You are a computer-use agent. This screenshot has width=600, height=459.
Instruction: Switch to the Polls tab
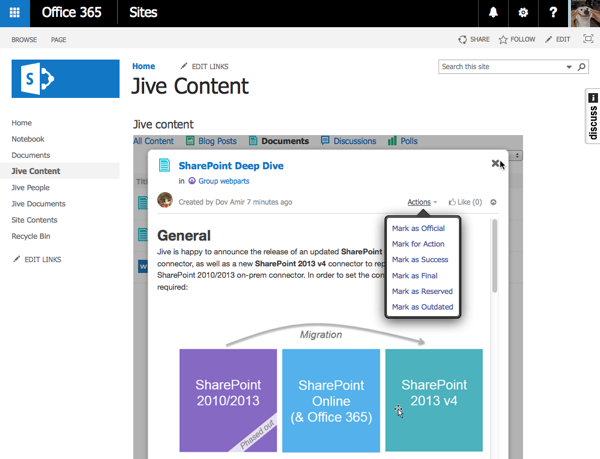point(403,141)
